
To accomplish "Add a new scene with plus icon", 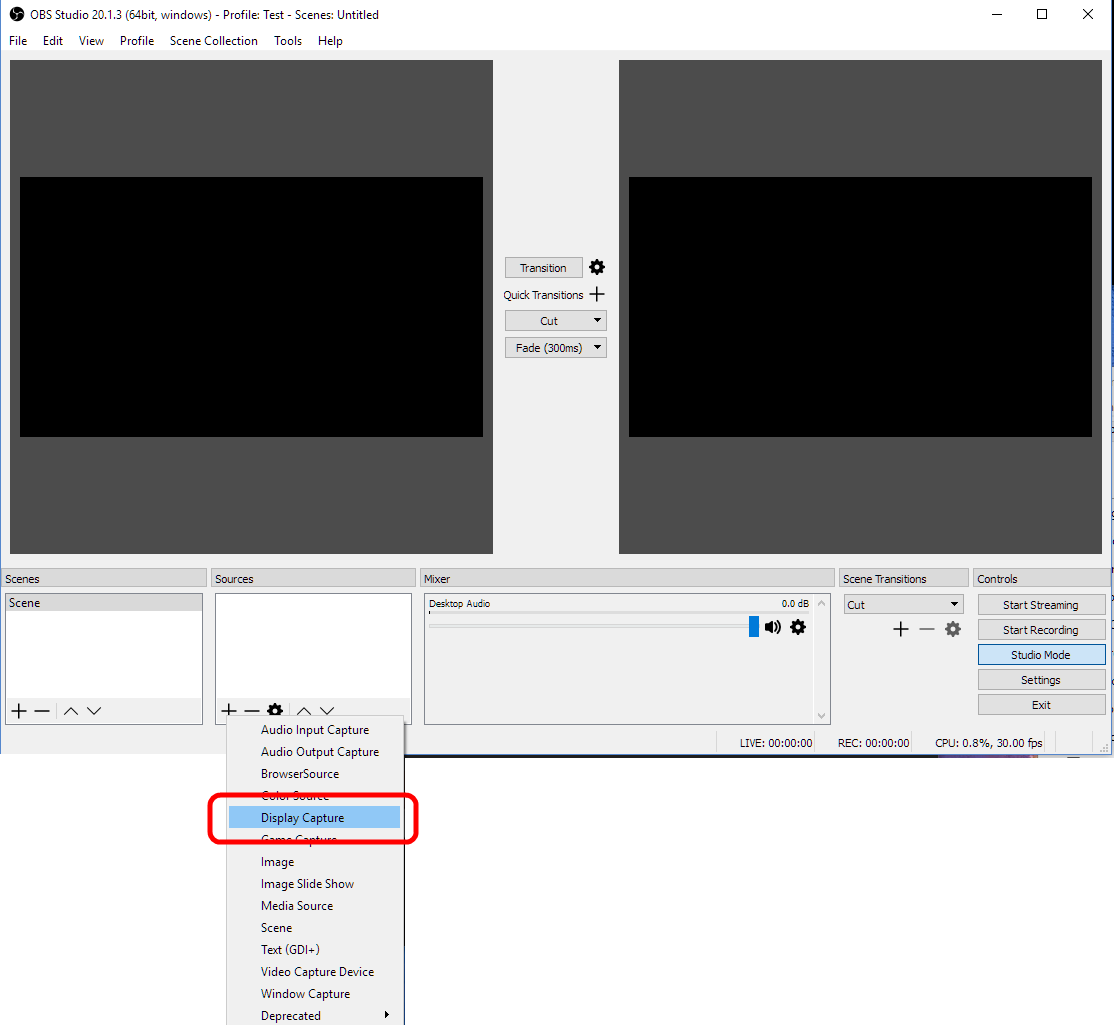I will coord(19,710).
